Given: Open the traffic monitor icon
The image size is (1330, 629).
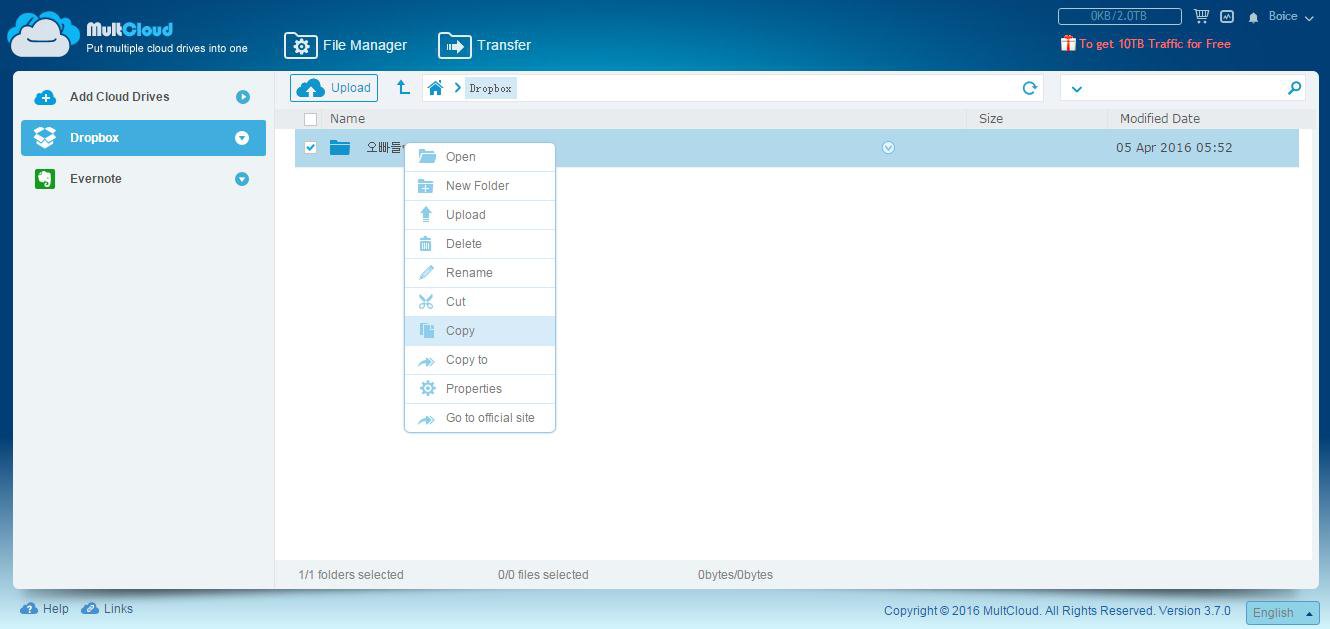Looking at the screenshot, I should coord(1226,17).
